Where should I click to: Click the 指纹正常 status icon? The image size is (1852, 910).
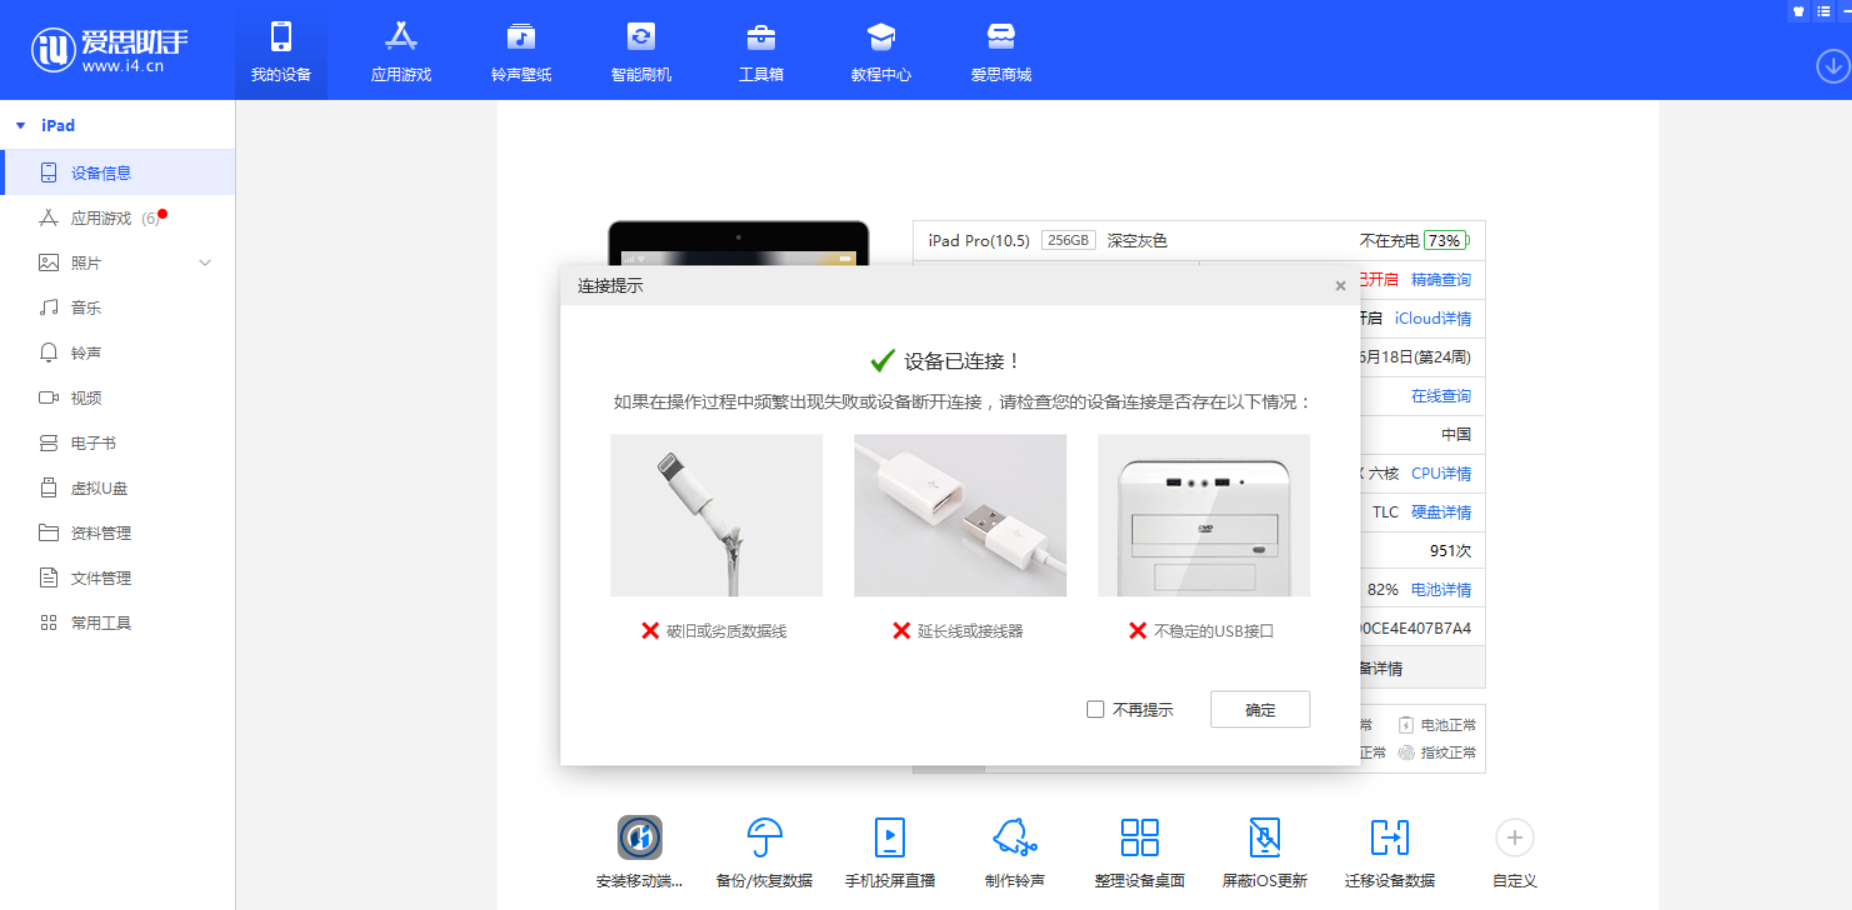[x=1406, y=753]
